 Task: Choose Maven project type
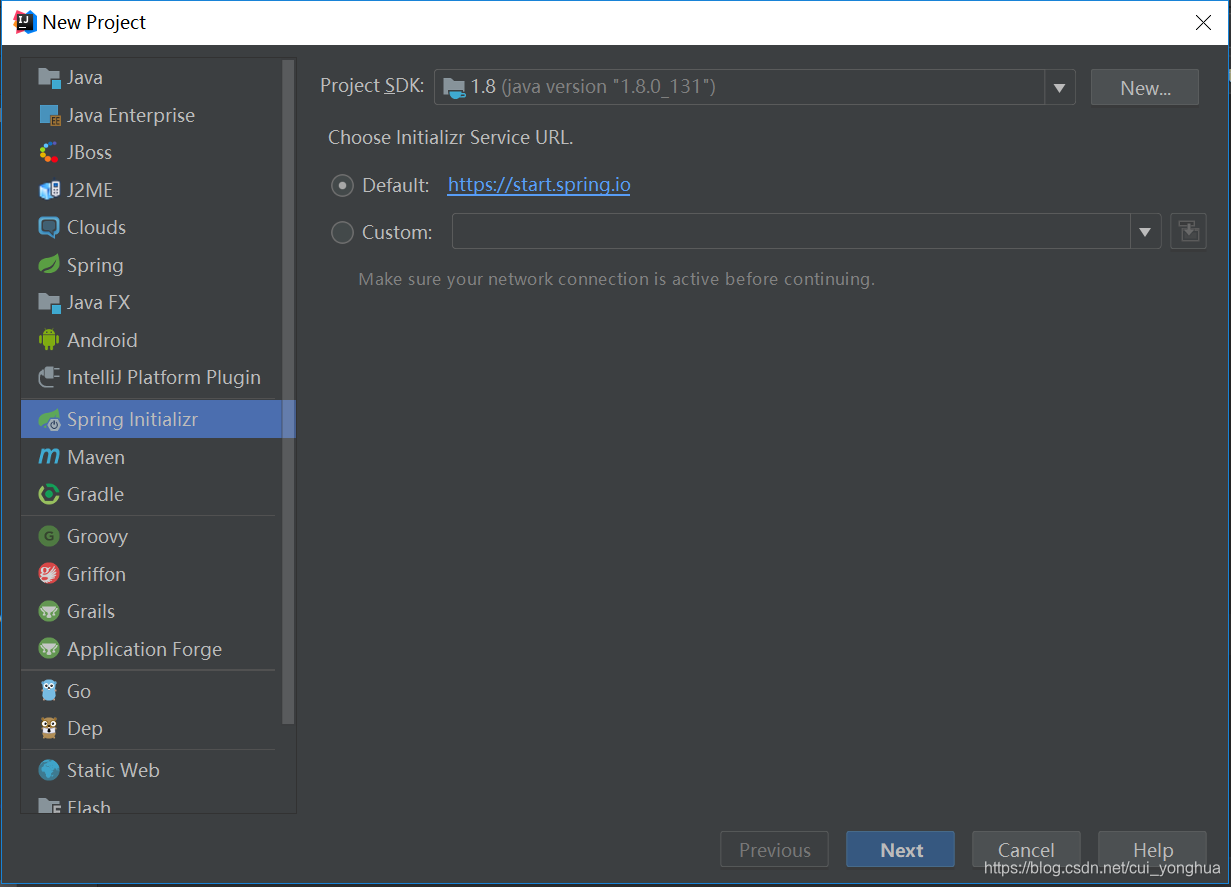pyautogui.click(x=151, y=457)
